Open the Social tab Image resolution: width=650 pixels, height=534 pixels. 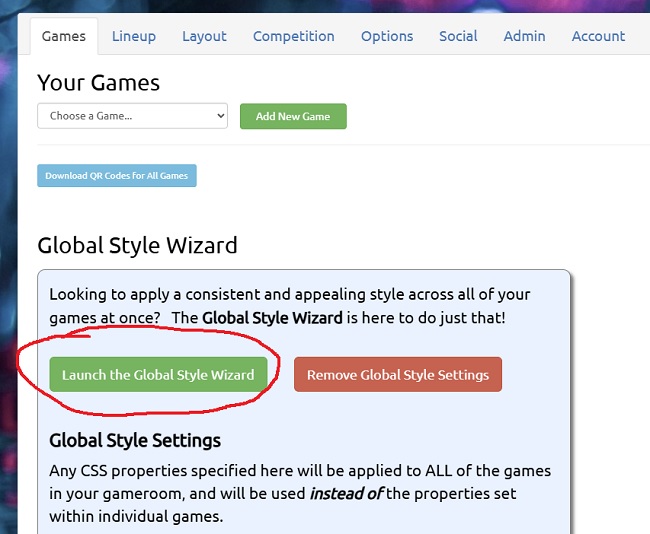458,36
